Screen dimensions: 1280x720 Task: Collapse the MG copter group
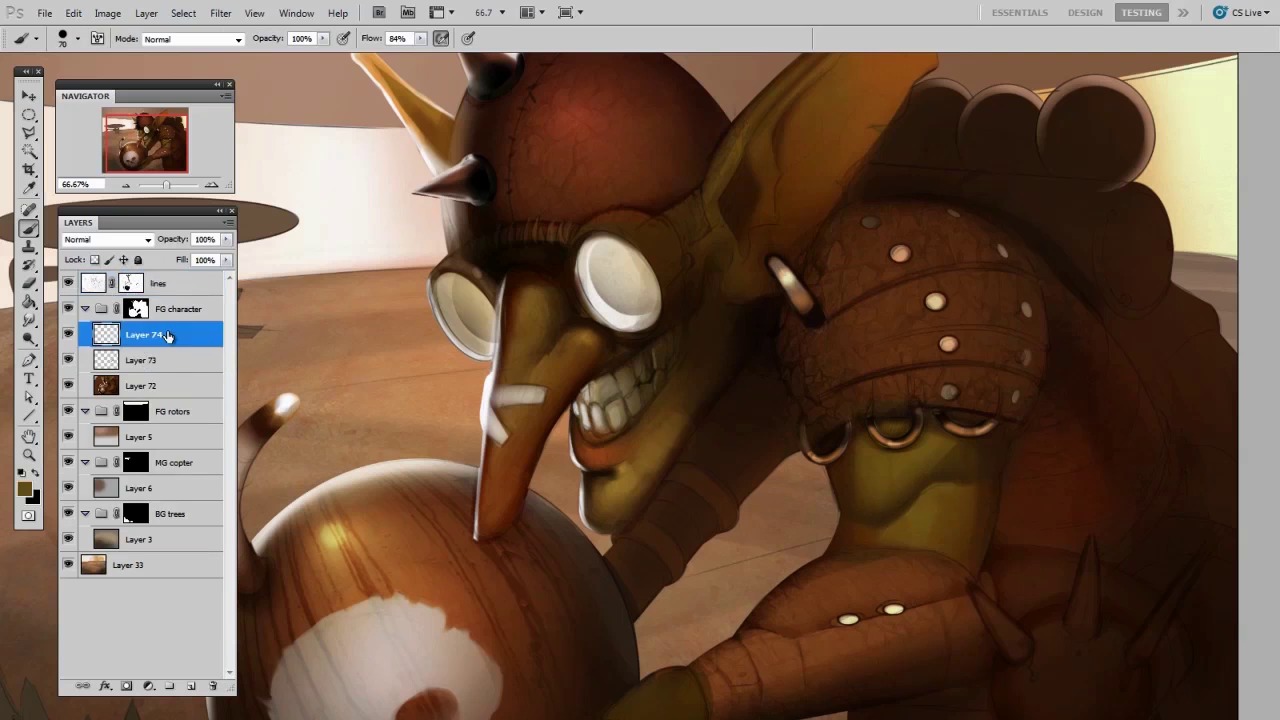coord(85,462)
